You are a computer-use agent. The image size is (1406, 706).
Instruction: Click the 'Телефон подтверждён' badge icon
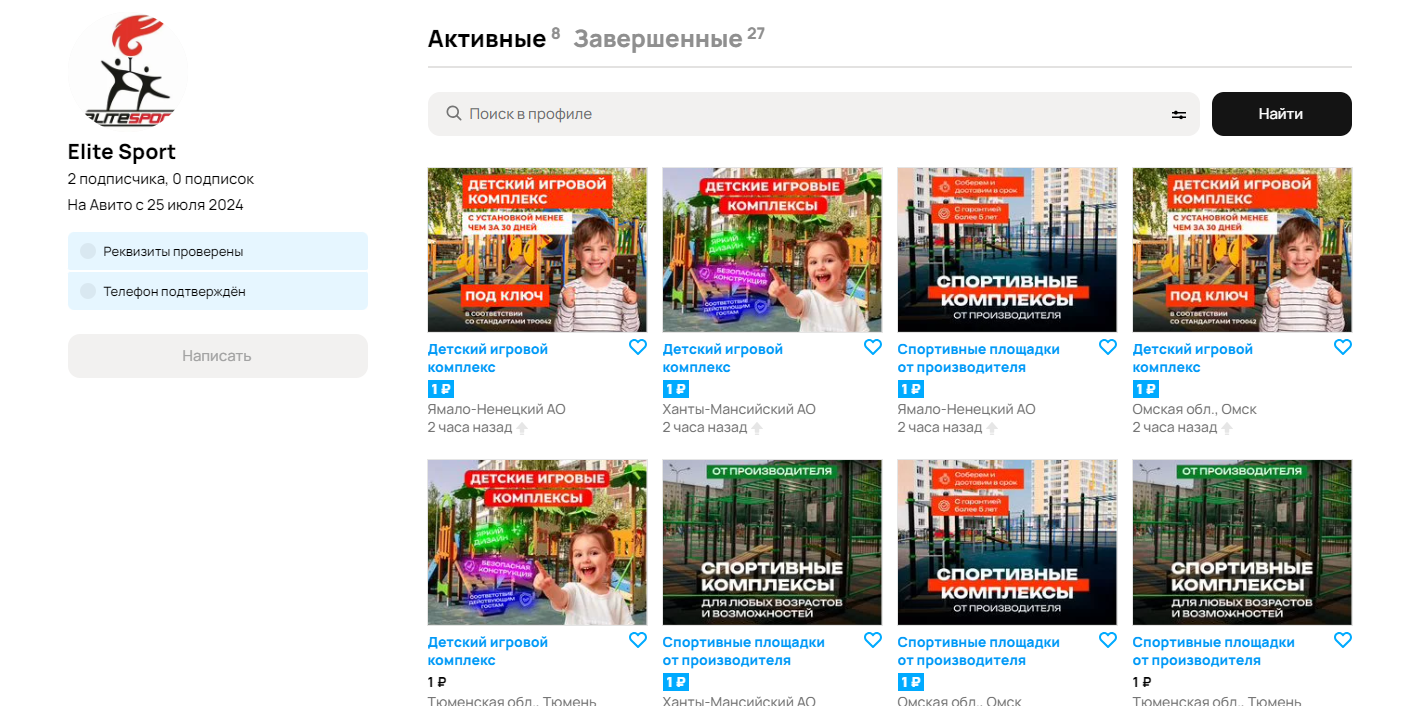point(88,291)
